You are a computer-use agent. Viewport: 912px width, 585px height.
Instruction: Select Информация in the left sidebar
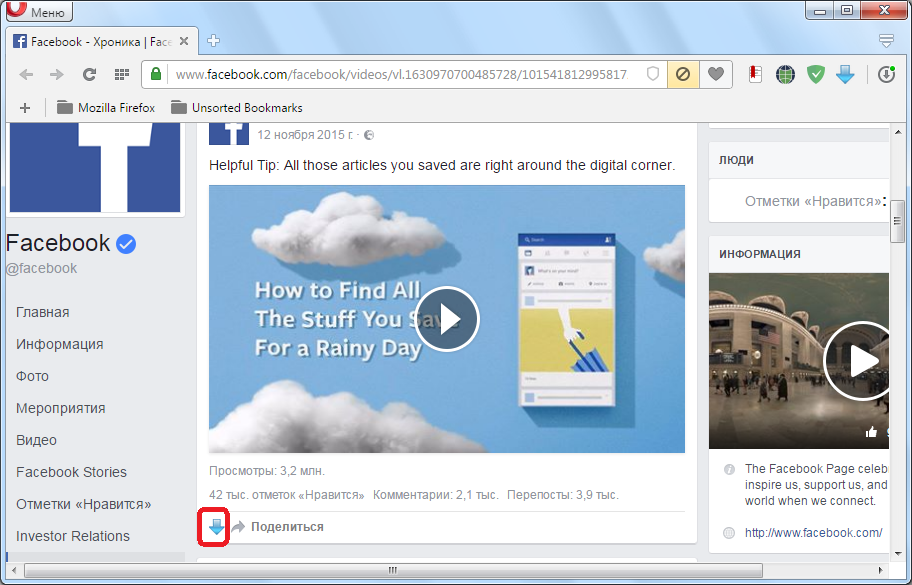tap(60, 344)
